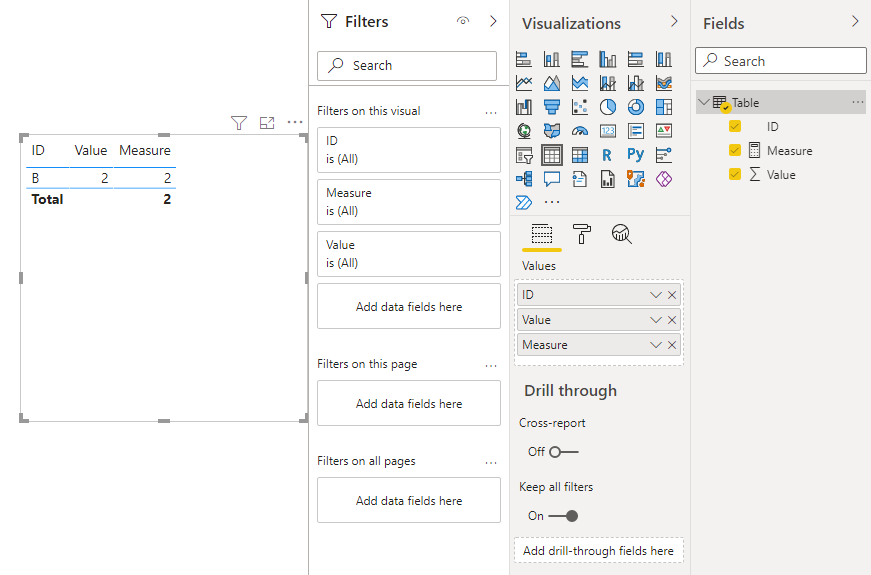Select the Stacked area chart visual
The height and width of the screenshot is (575, 871).
pos(579,83)
